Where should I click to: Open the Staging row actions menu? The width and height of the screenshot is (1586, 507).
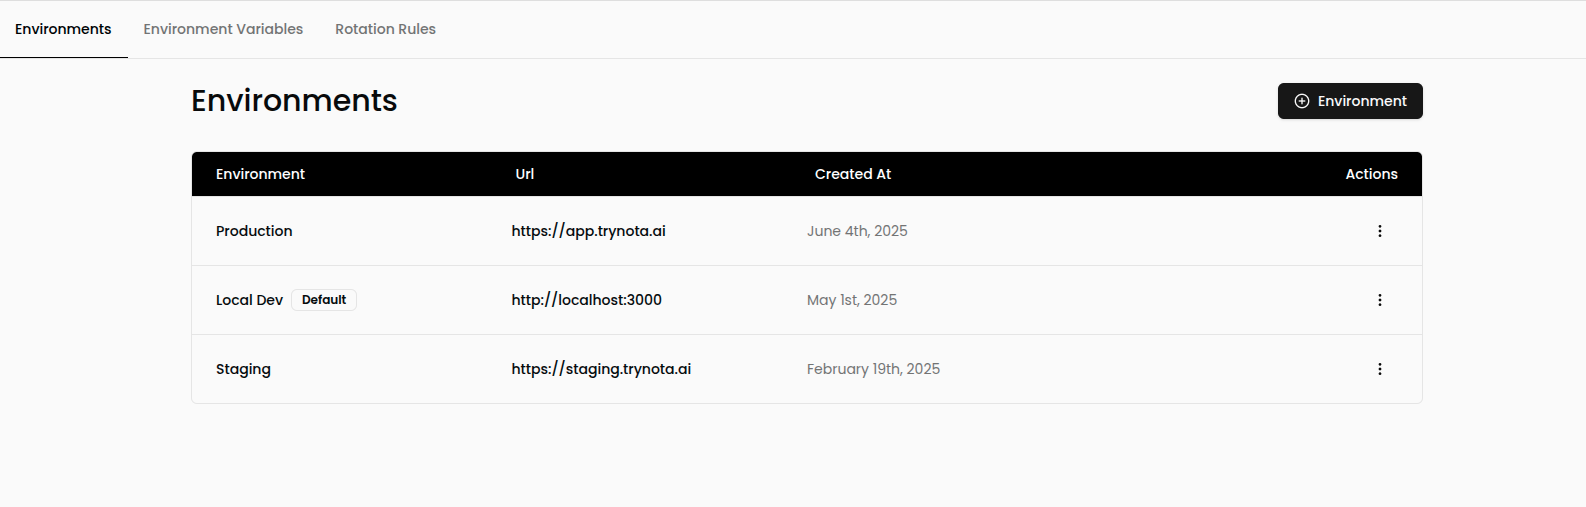tap(1380, 369)
